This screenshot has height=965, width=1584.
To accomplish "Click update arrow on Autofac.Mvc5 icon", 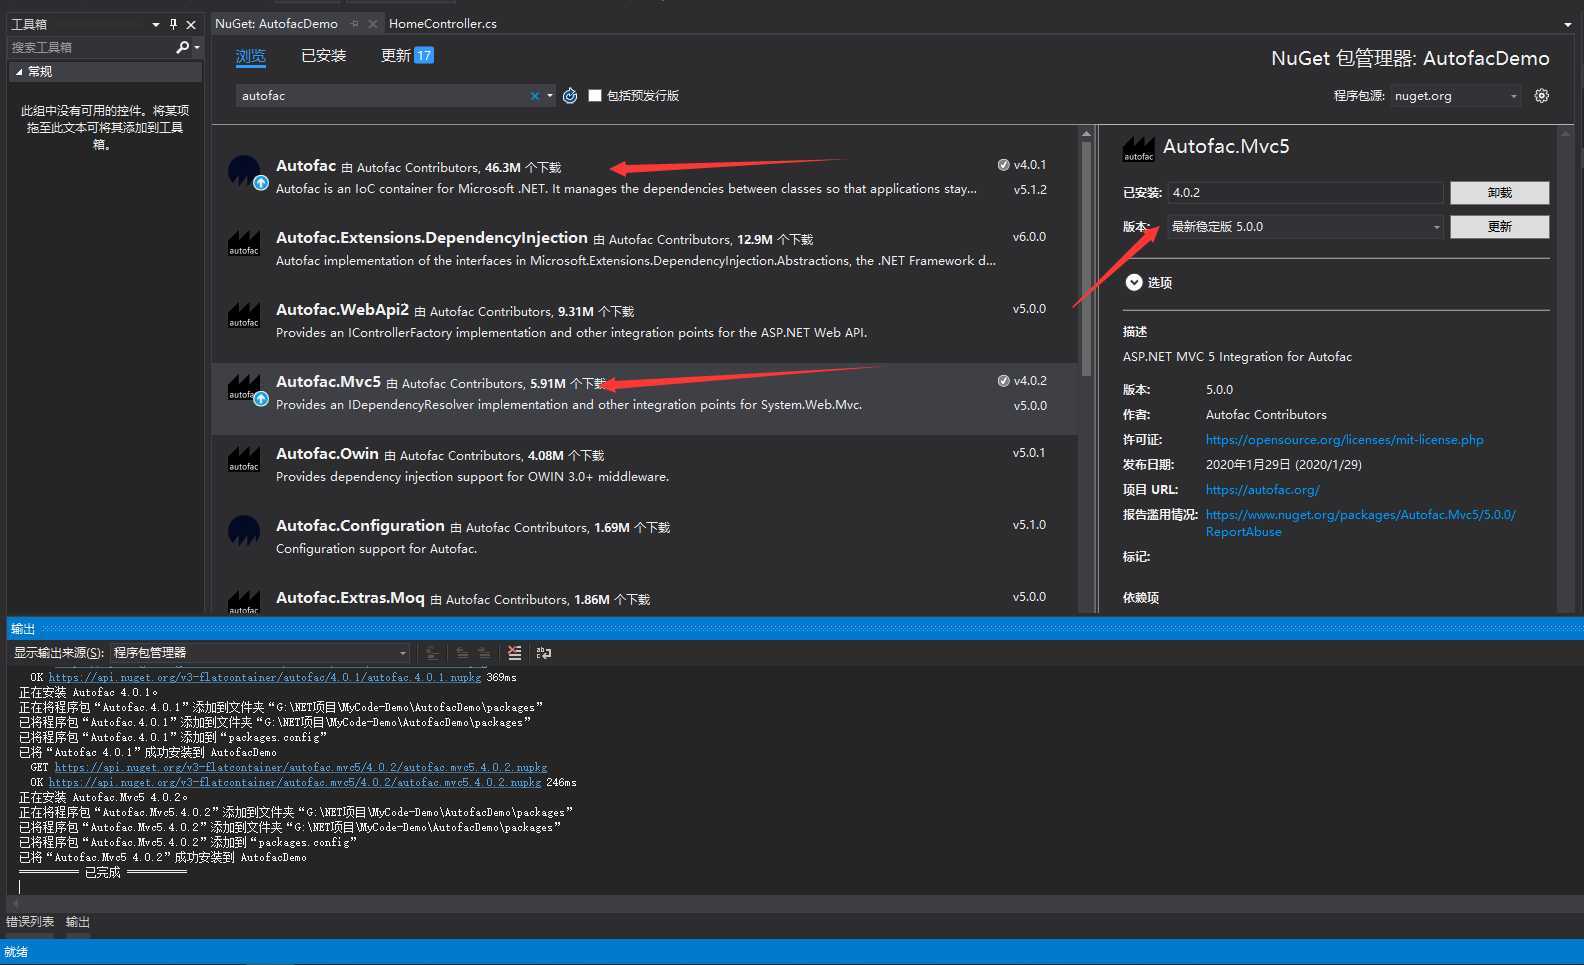I will click(261, 399).
